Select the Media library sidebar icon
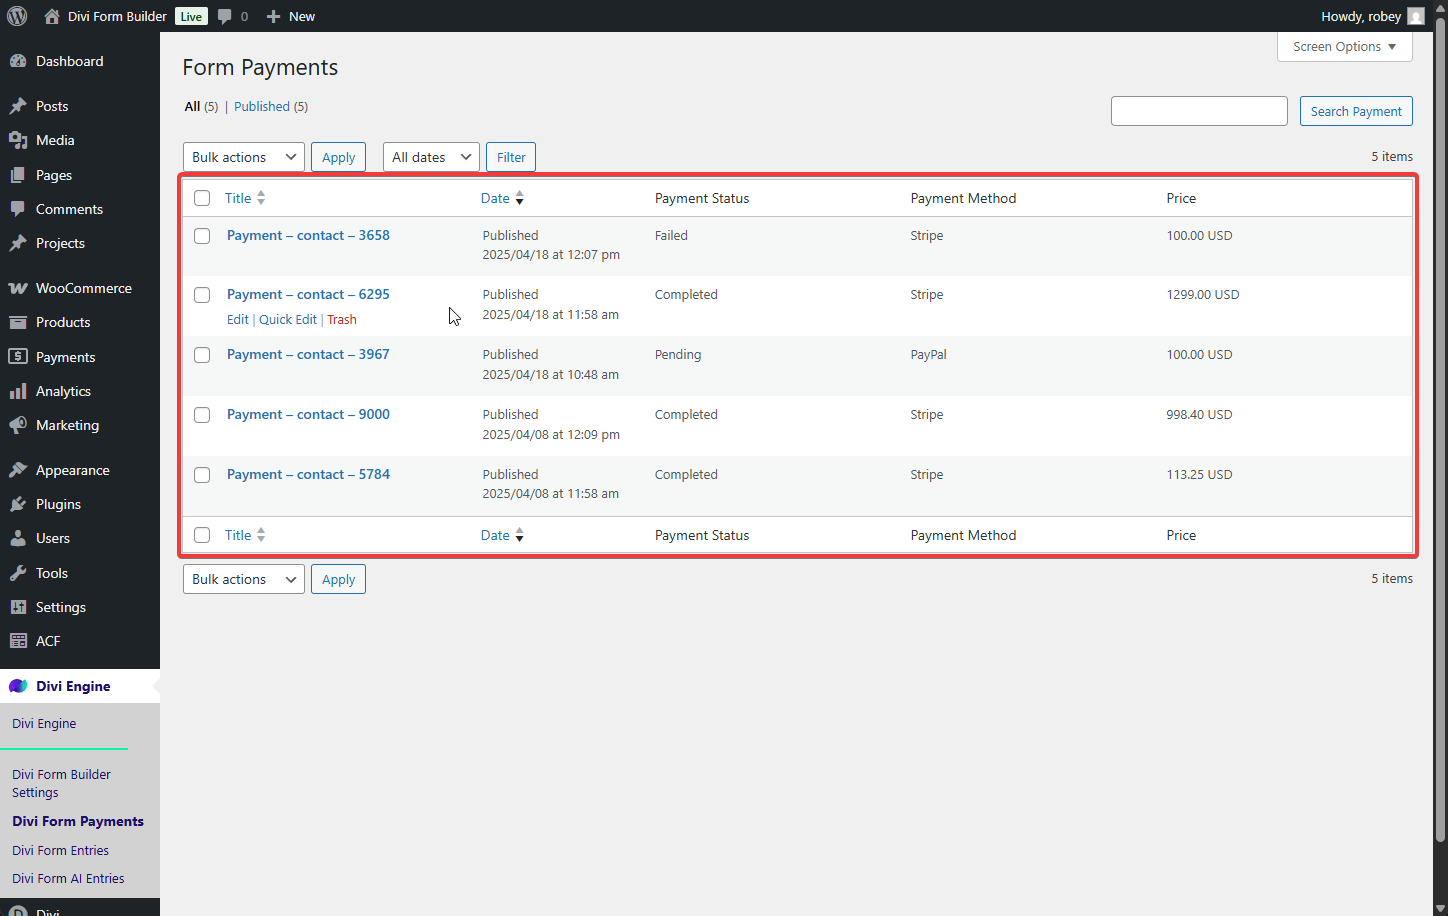Screen dimensions: 1448x916 pyautogui.click(x=20, y=140)
